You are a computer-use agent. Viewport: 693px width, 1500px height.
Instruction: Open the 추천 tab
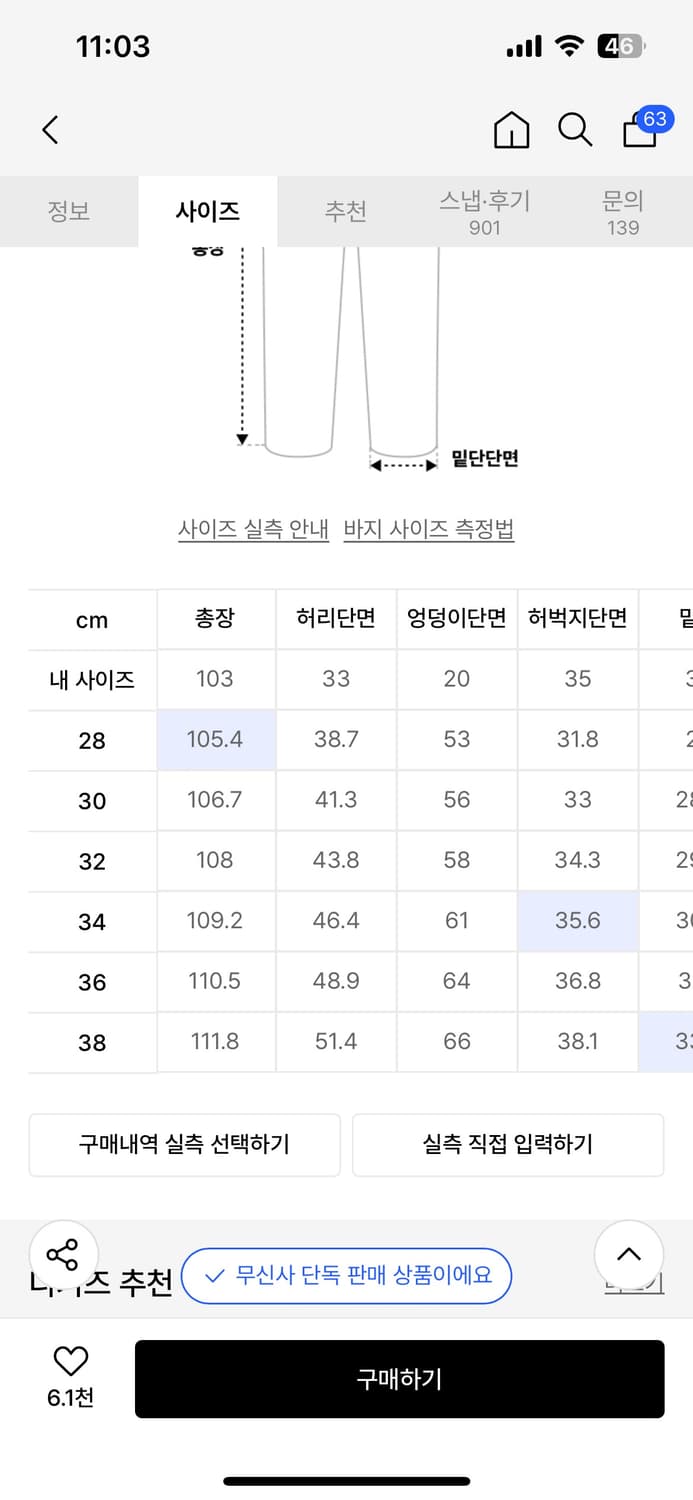(x=346, y=211)
